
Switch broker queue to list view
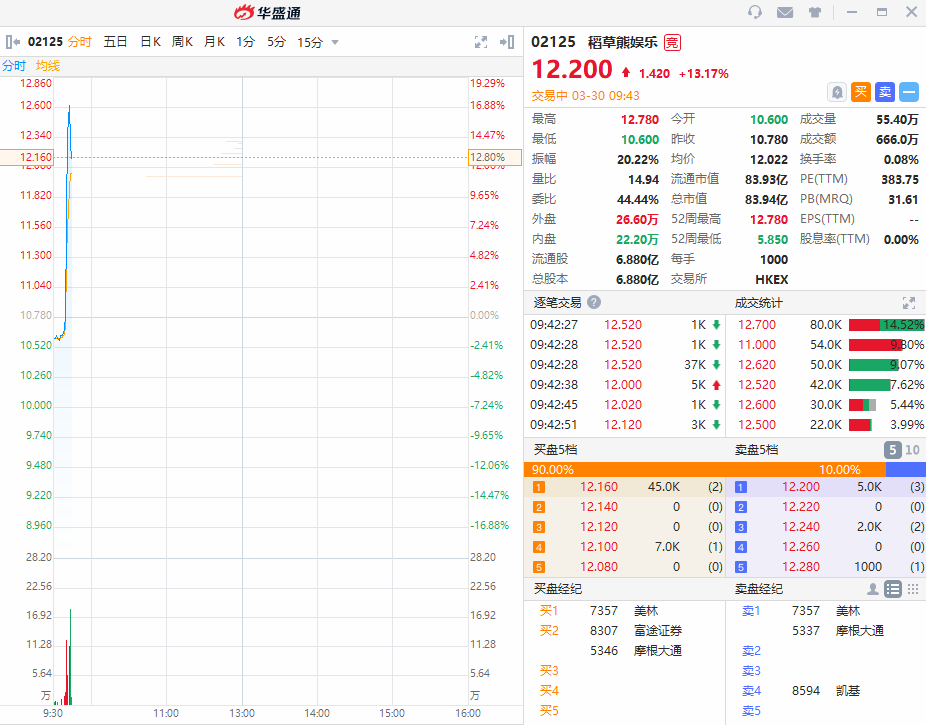click(893, 589)
